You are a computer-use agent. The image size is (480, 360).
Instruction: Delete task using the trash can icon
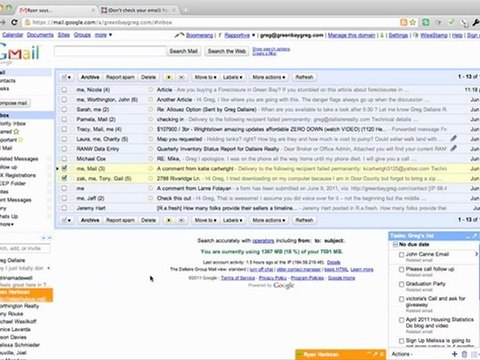[x=464, y=354]
